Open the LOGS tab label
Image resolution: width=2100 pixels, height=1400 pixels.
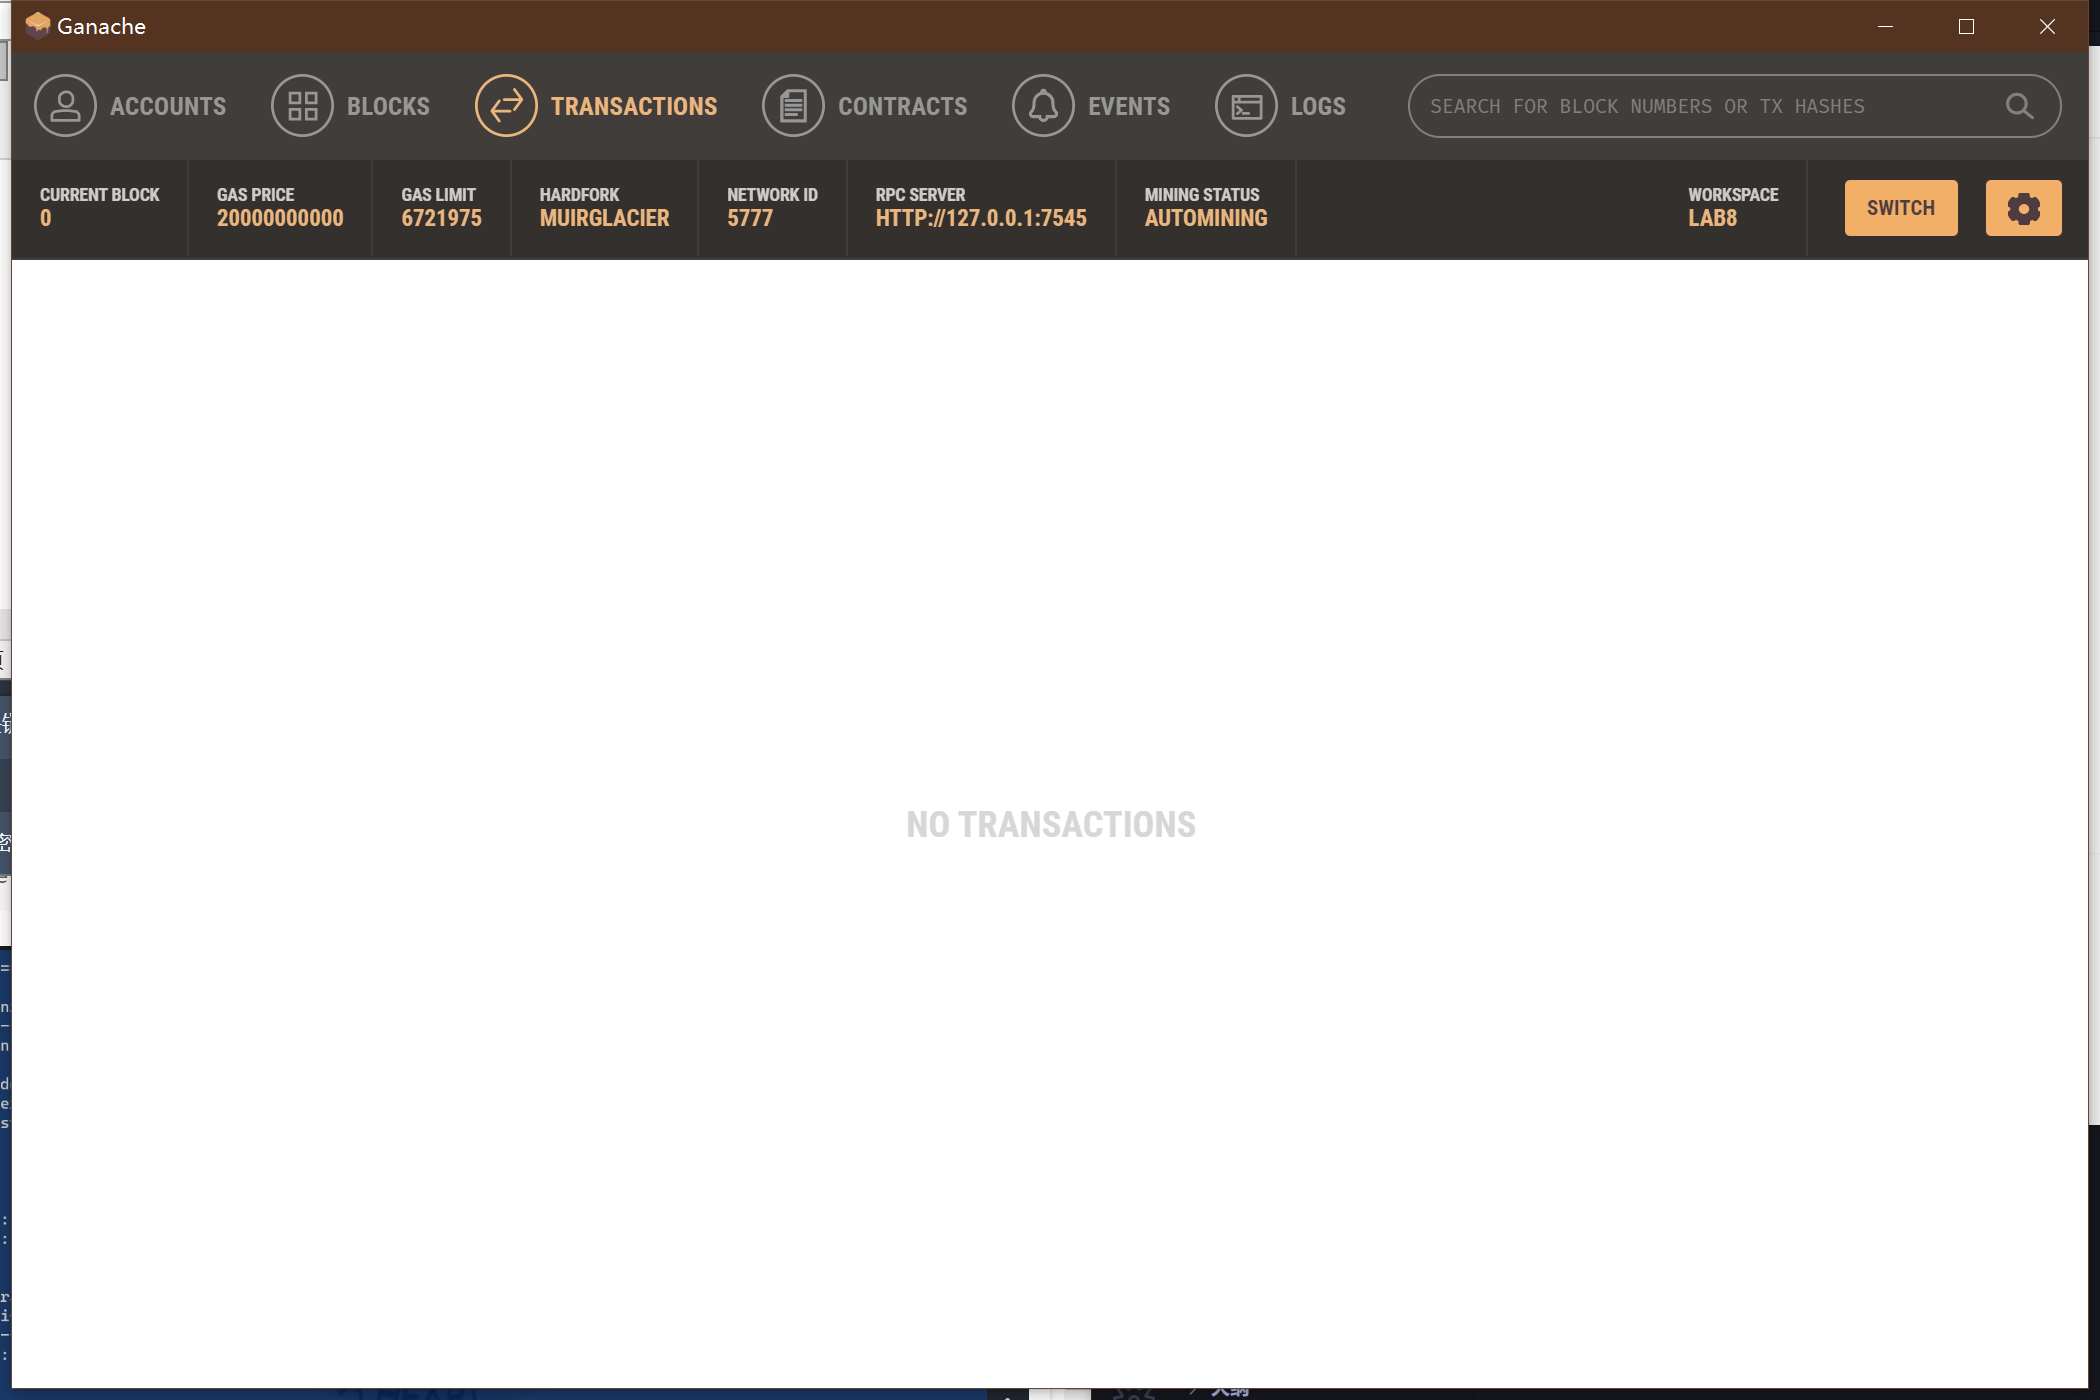click(x=1318, y=106)
